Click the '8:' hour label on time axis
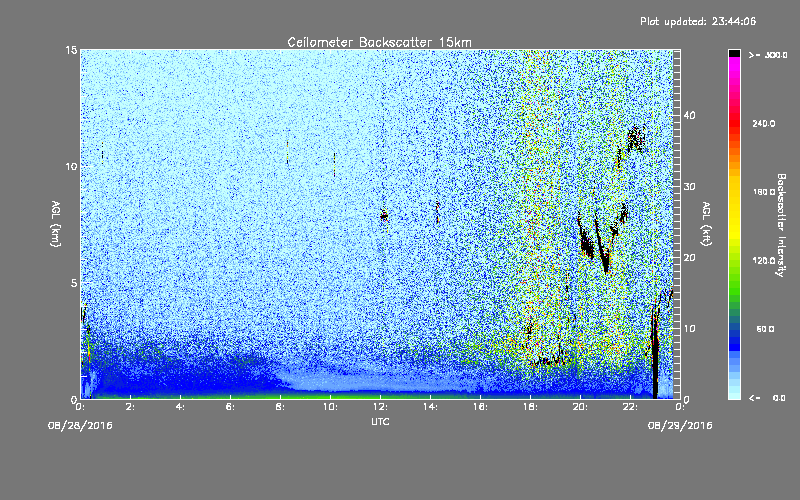This screenshot has height=500, width=800. coord(280,407)
